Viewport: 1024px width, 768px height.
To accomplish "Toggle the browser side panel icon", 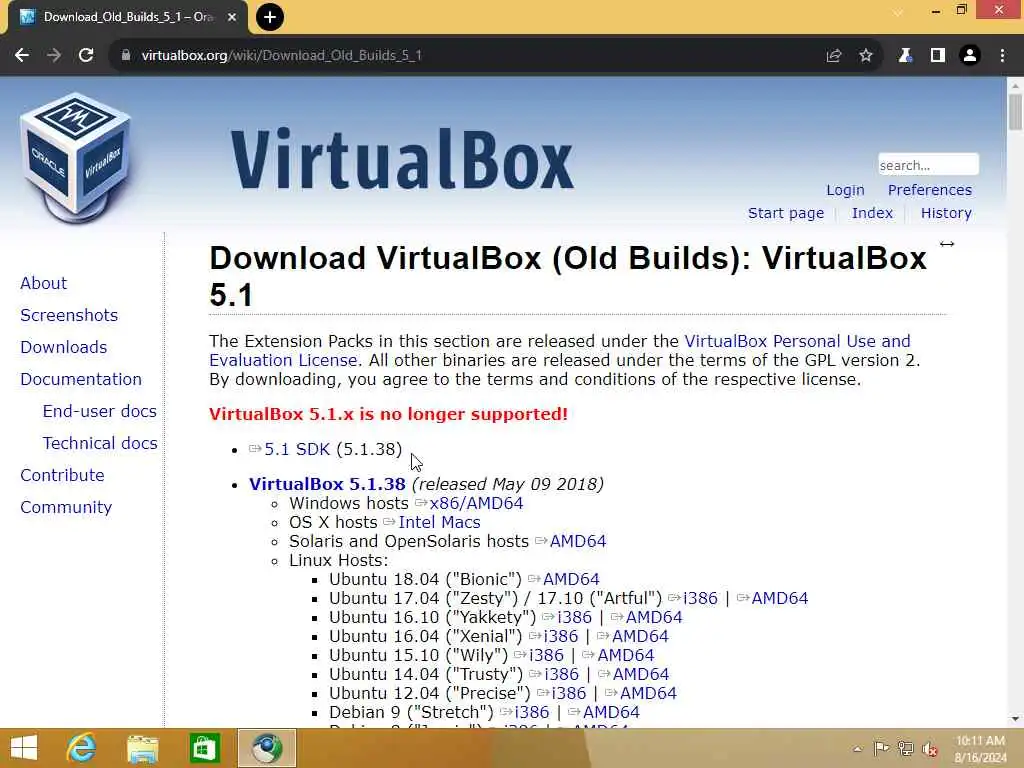I will click(x=938, y=56).
